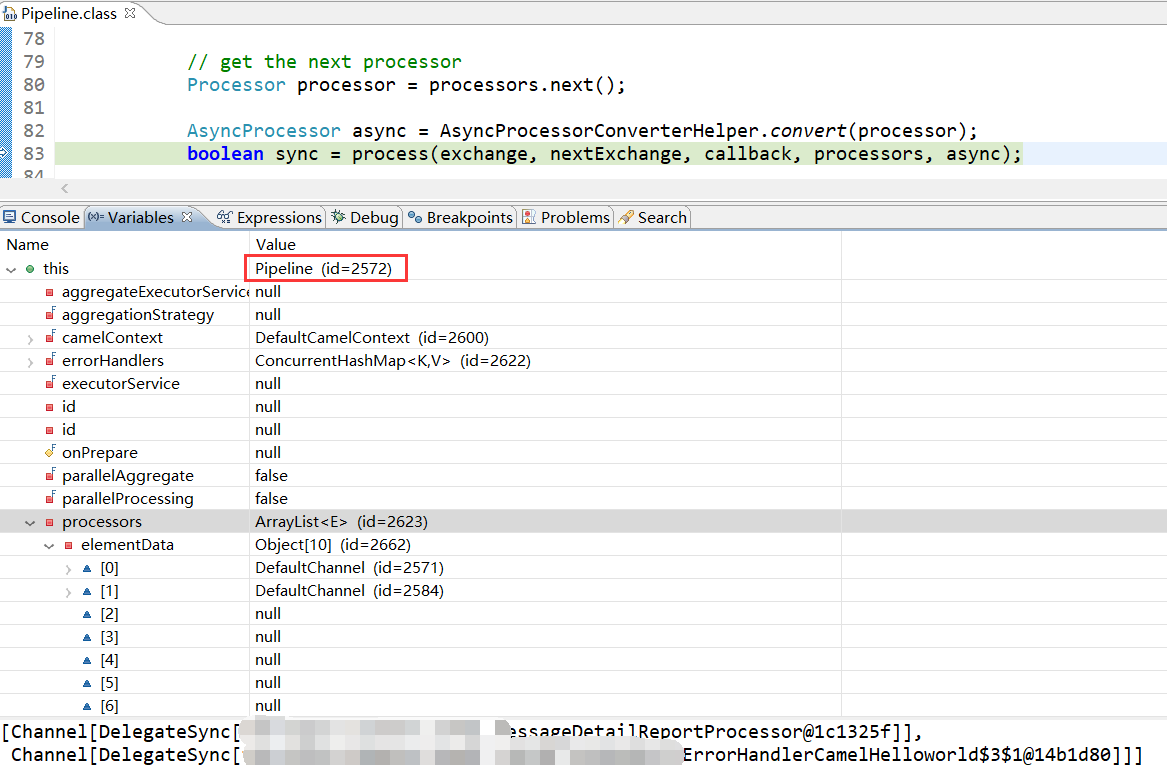
Task: Click triangle icon of element [2]
Action: pyautogui.click(x=87, y=614)
